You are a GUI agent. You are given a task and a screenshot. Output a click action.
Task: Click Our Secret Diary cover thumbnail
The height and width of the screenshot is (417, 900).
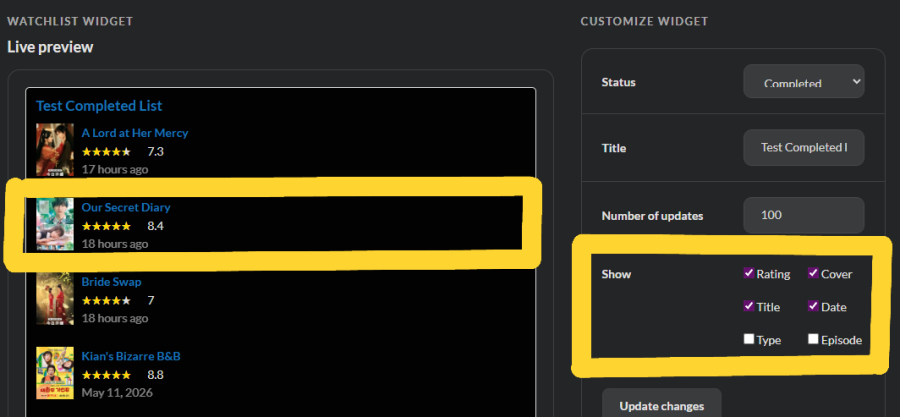point(55,224)
